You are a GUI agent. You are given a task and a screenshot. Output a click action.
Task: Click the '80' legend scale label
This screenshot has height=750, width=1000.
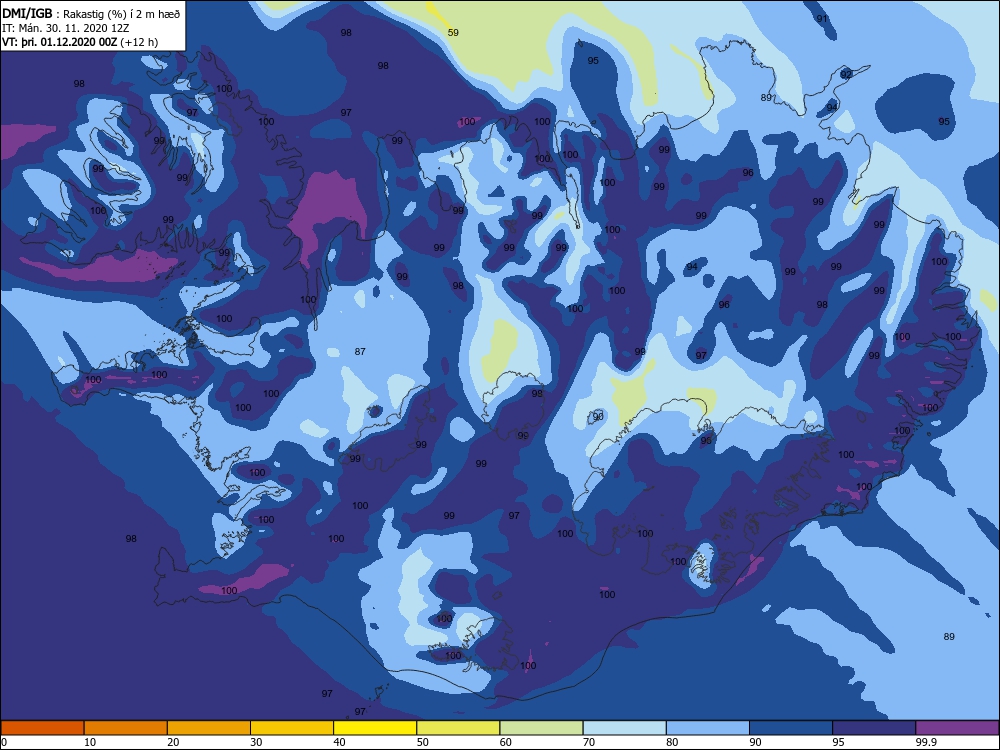coord(673,742)
